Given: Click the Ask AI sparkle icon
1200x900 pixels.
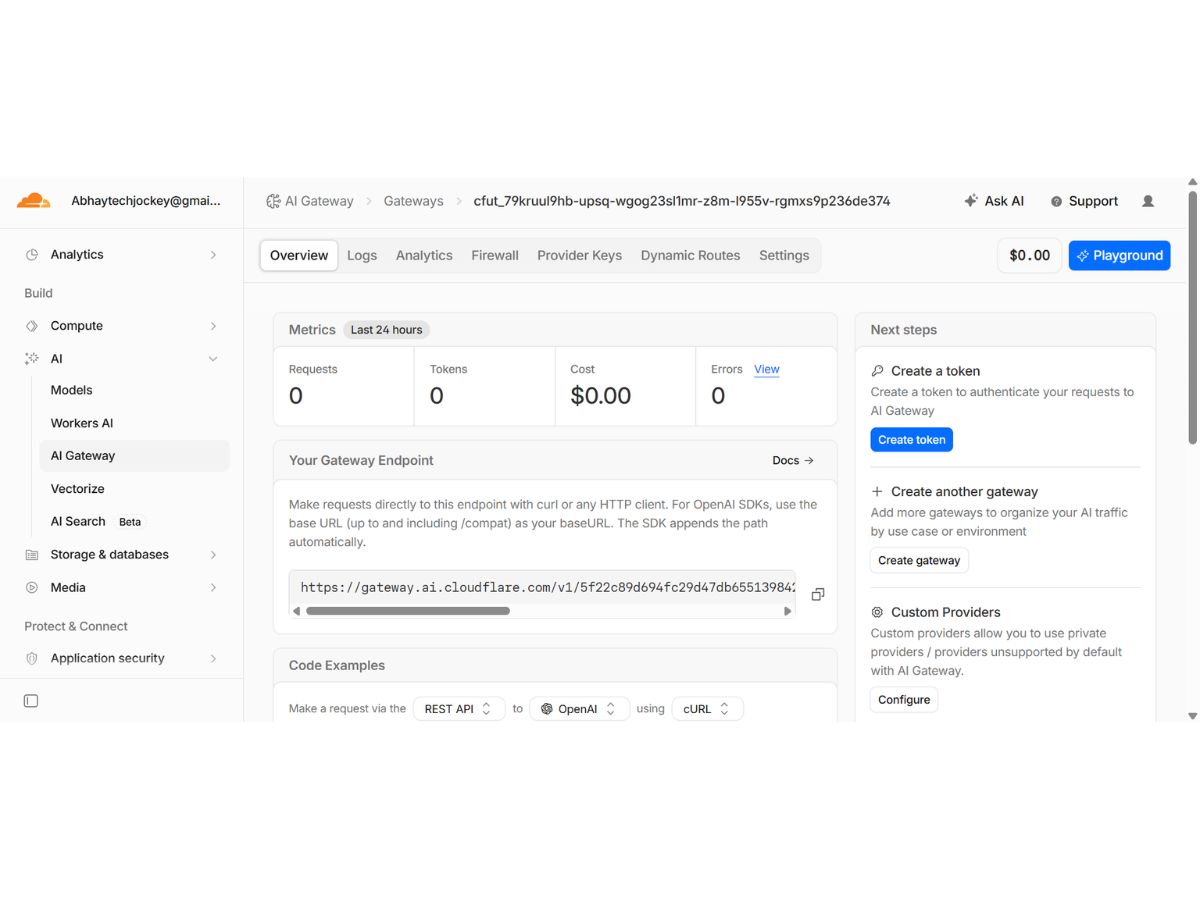Looking at the screenshot, I should (971, 201).
